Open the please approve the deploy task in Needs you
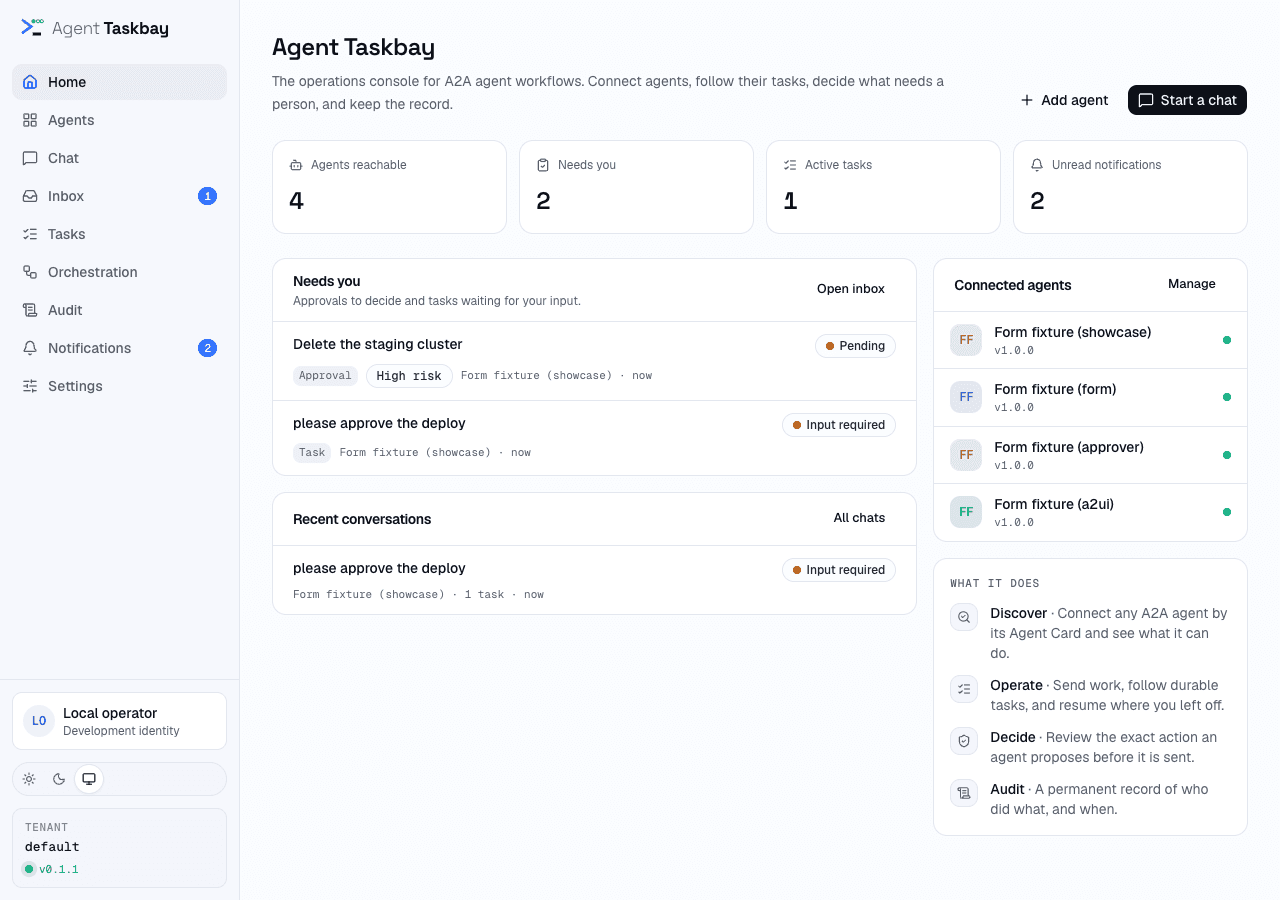The image size is (1280, 900). click(594, 438)
